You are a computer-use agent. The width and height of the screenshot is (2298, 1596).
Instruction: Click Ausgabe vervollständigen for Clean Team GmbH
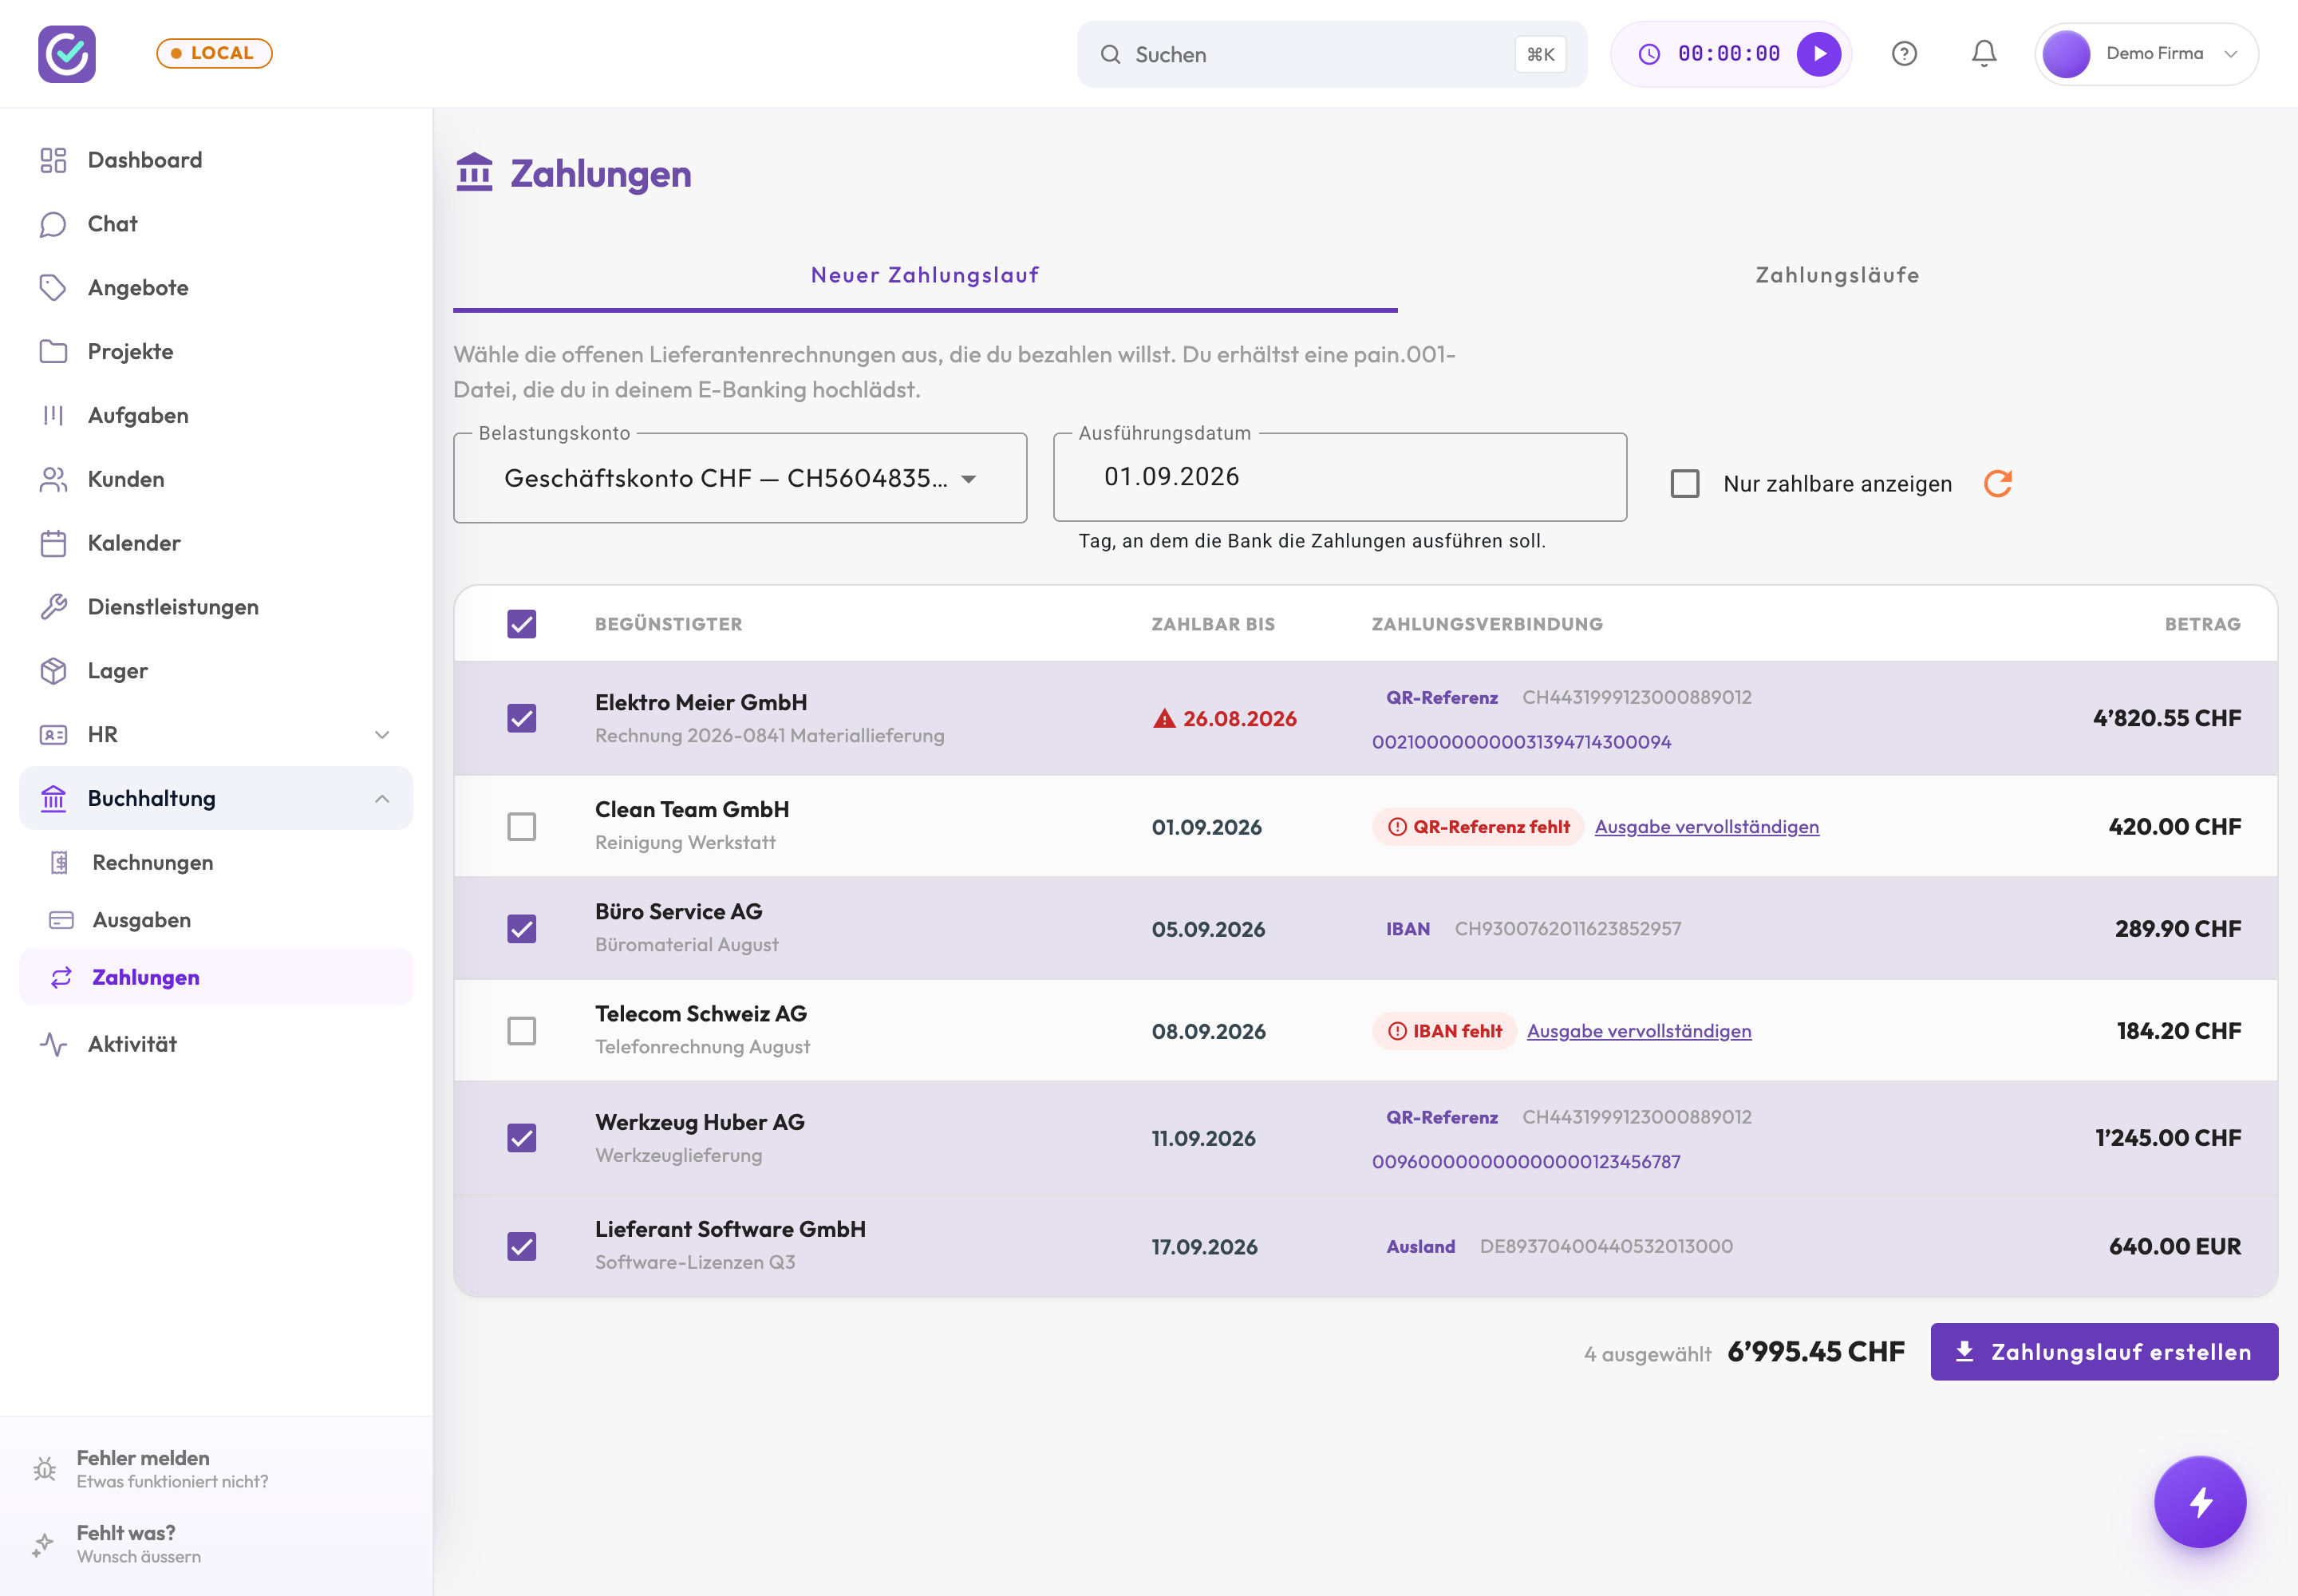pos(1706,827)
